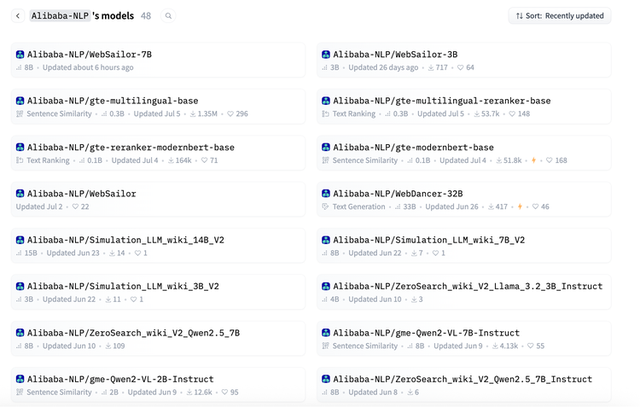The height and width of the screenshot is (407, 640).
Task: Click avatar icon of gte-multilingual-base
Action: click(20, 101)
